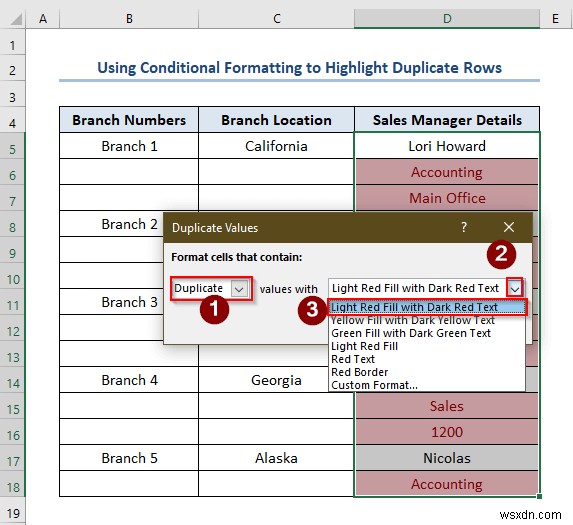The image size is (573, 525).
Task: Select the Branch 5 cell
Action: point(129,458)
